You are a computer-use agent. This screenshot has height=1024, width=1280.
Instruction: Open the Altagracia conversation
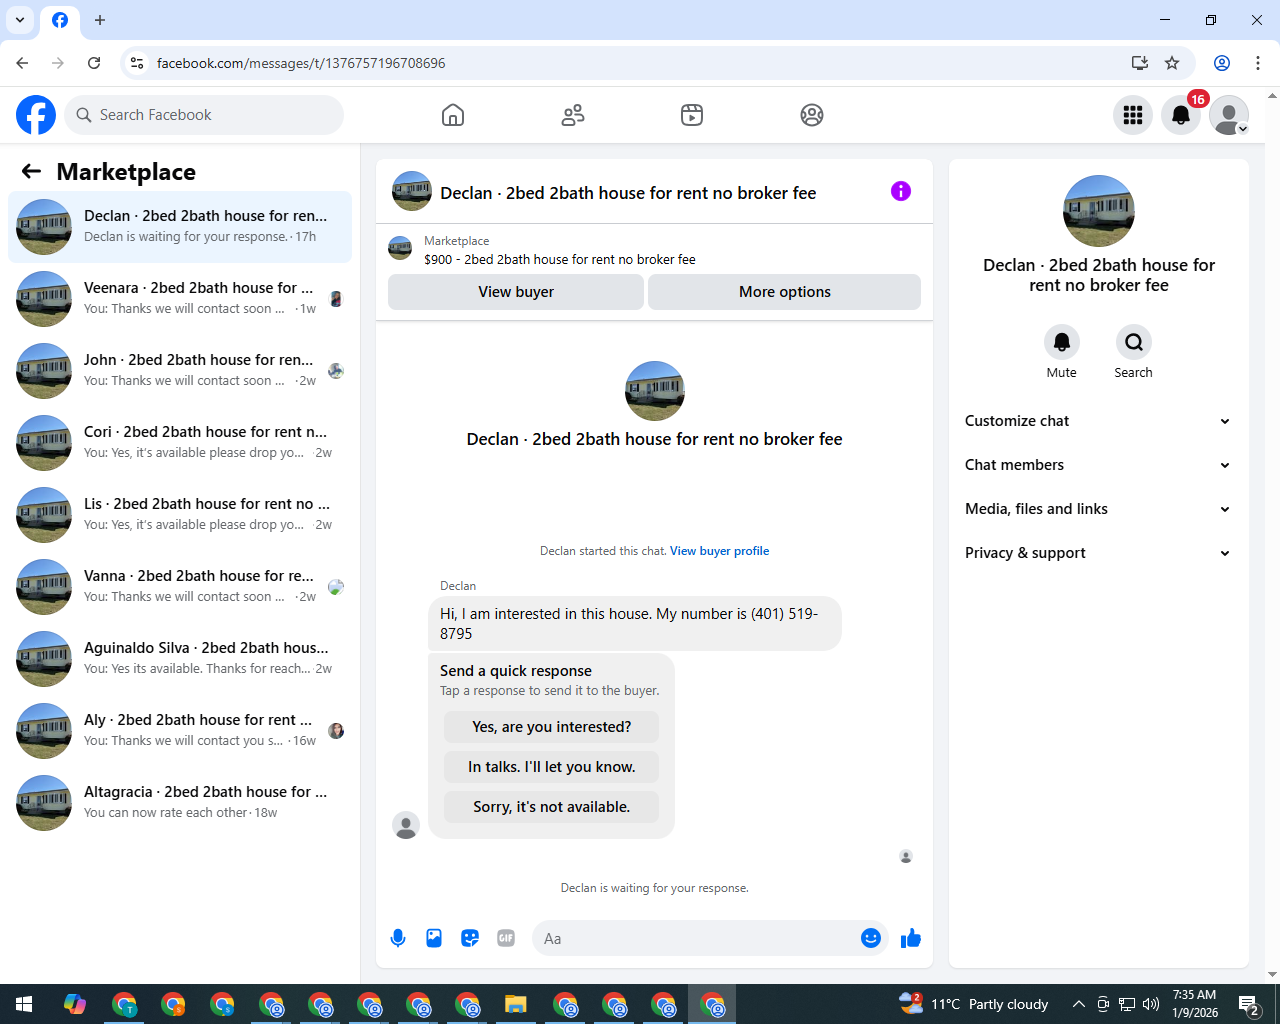click(180, 803)
